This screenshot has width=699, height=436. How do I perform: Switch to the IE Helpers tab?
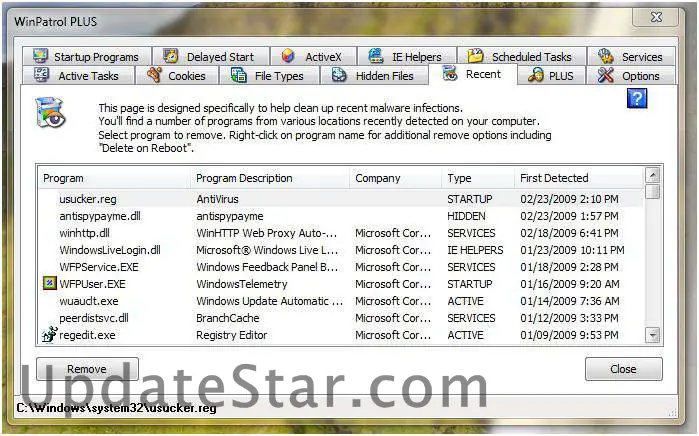click(407, 57)
